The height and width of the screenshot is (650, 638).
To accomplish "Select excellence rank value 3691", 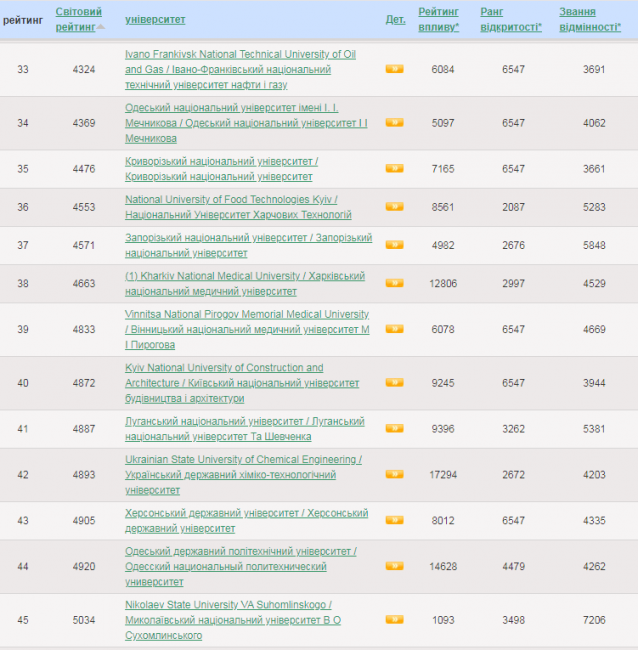I will click(x=594, y=69).
